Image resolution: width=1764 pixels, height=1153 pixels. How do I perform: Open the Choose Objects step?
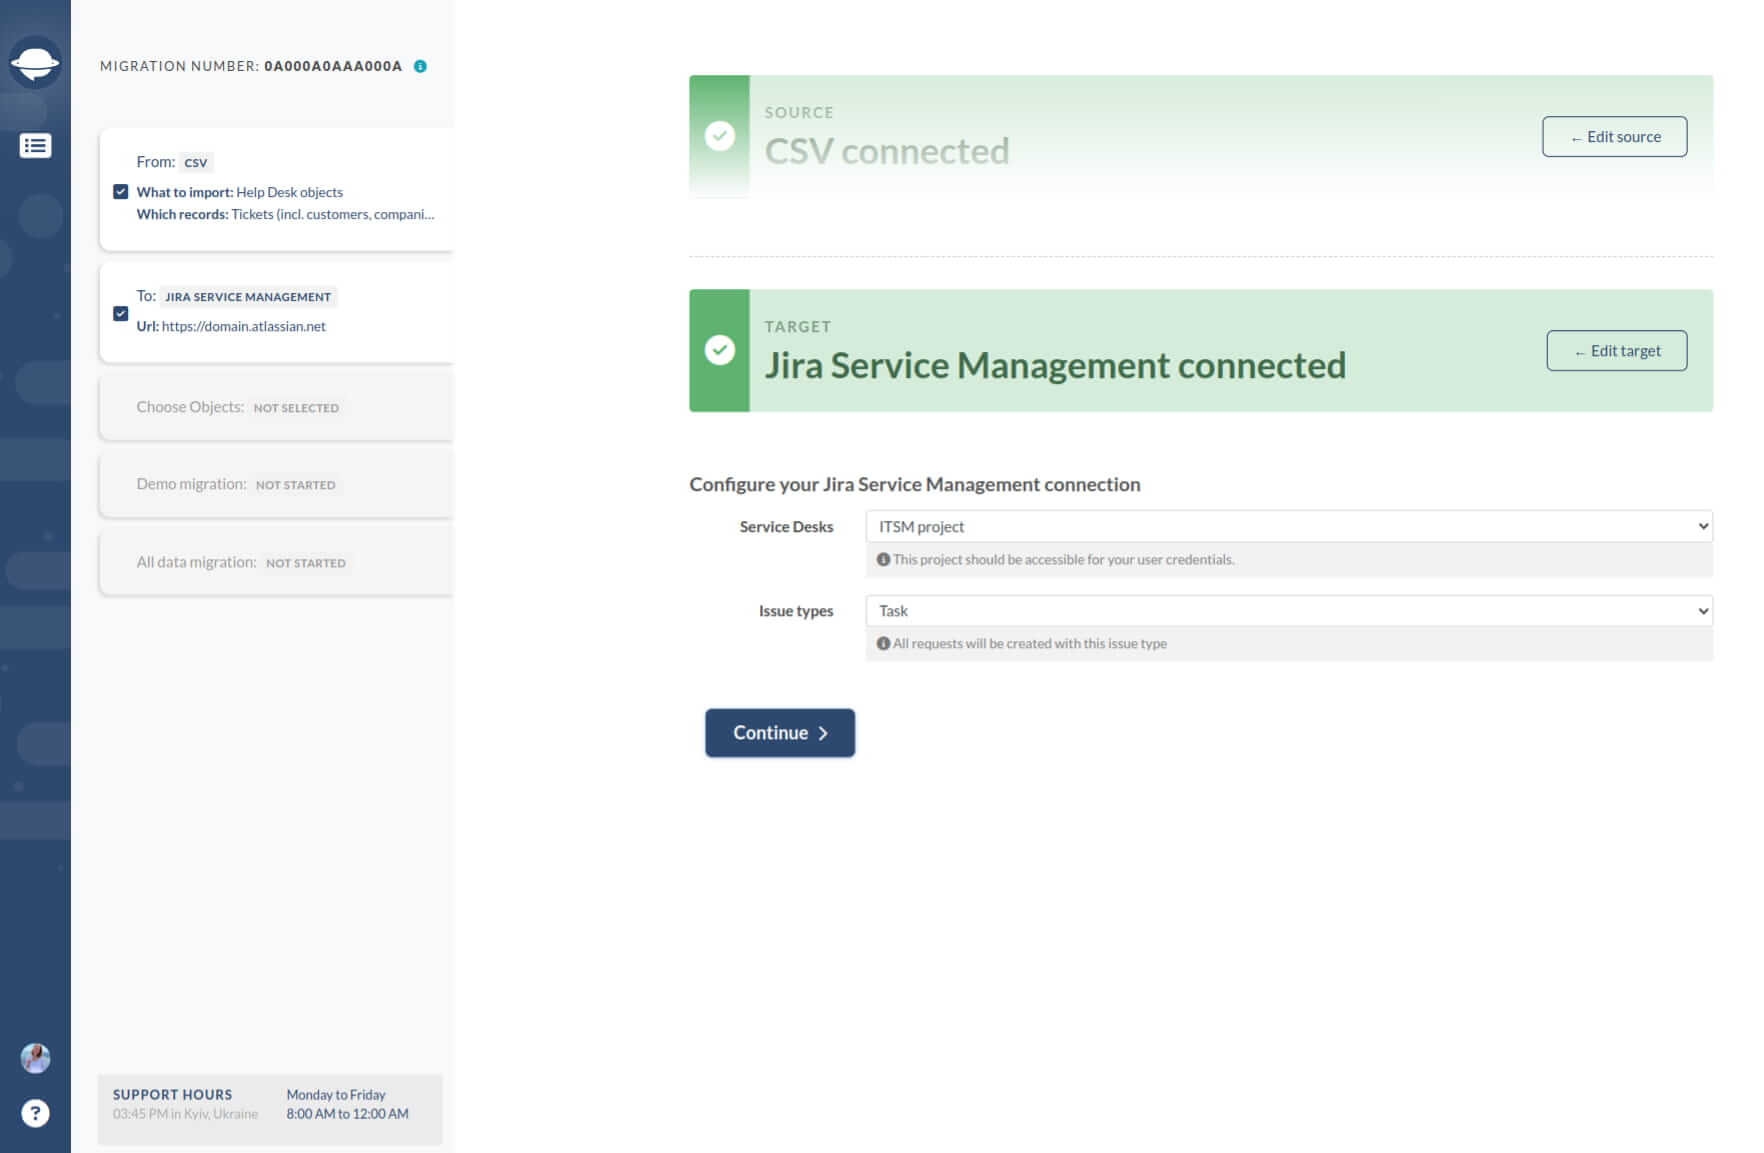coord(276,407)
